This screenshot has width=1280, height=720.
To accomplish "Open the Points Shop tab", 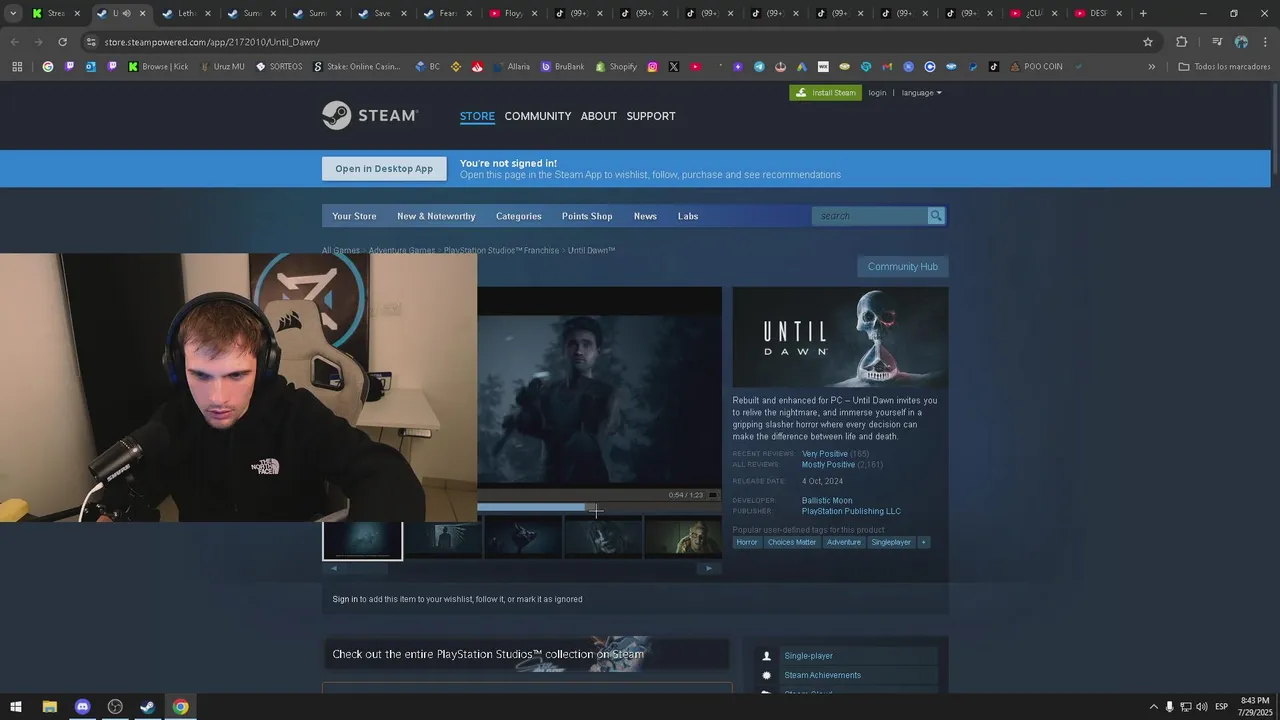I will click(x=587, y=216).
